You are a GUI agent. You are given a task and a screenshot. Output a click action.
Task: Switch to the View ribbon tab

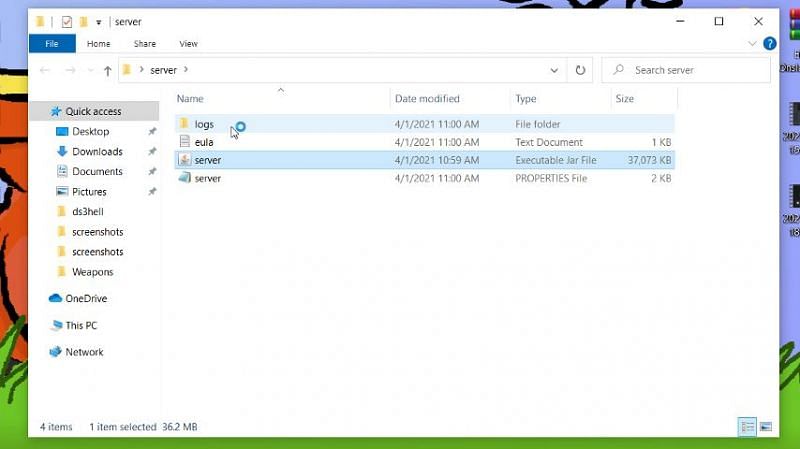188,44
